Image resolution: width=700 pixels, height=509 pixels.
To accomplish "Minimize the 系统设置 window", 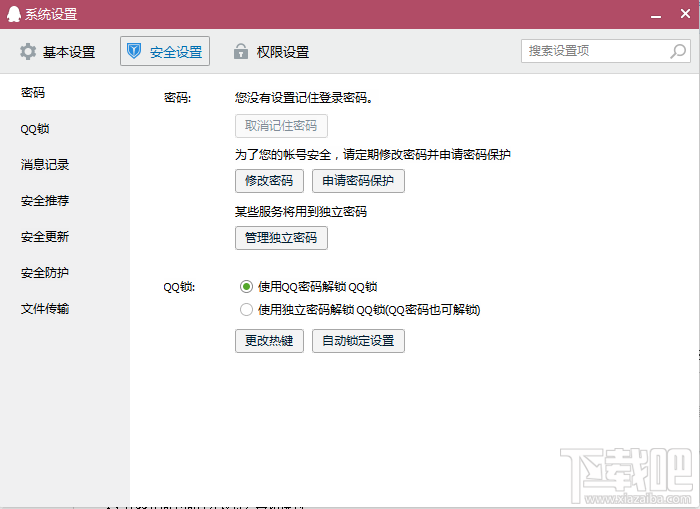I will tap(656, 15).
